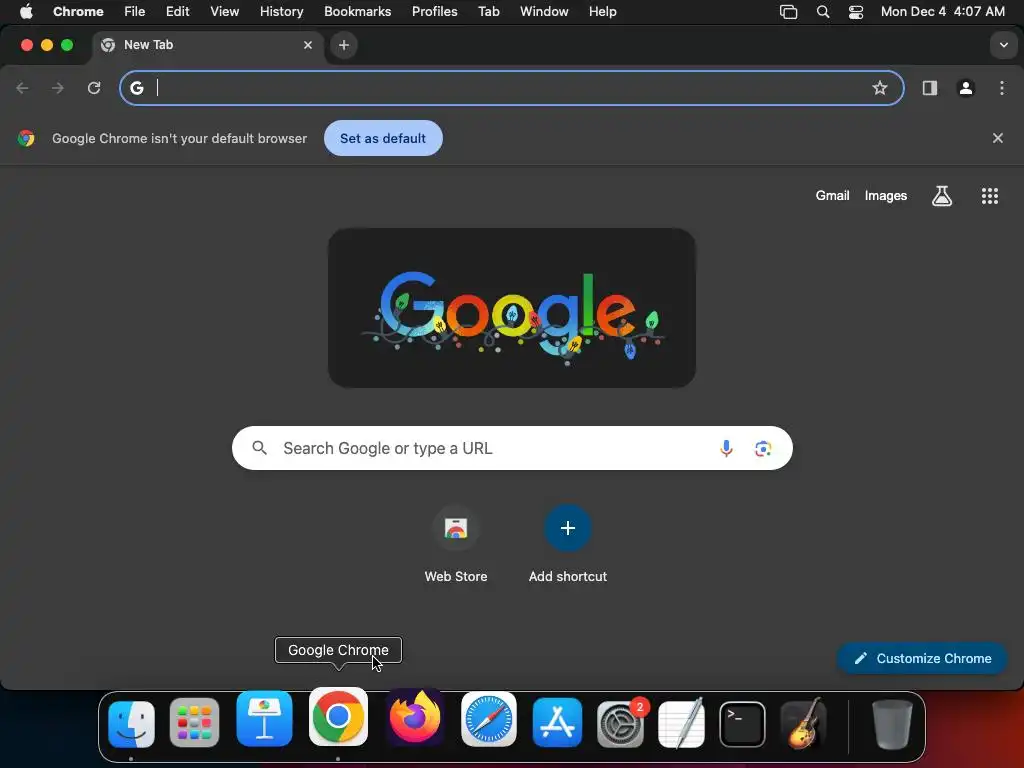1024x768 pixels.
Task: Open Finder from the Dock
Action: [x=131, y=723]
